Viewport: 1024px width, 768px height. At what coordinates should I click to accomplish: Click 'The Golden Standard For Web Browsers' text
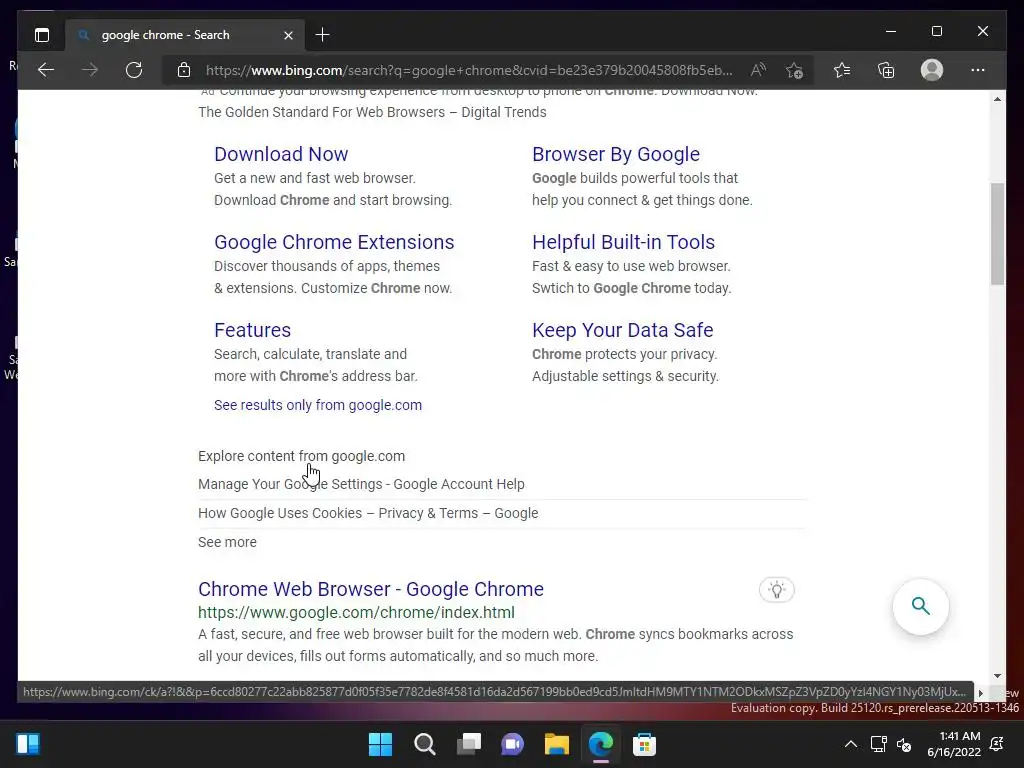point(321,112)
